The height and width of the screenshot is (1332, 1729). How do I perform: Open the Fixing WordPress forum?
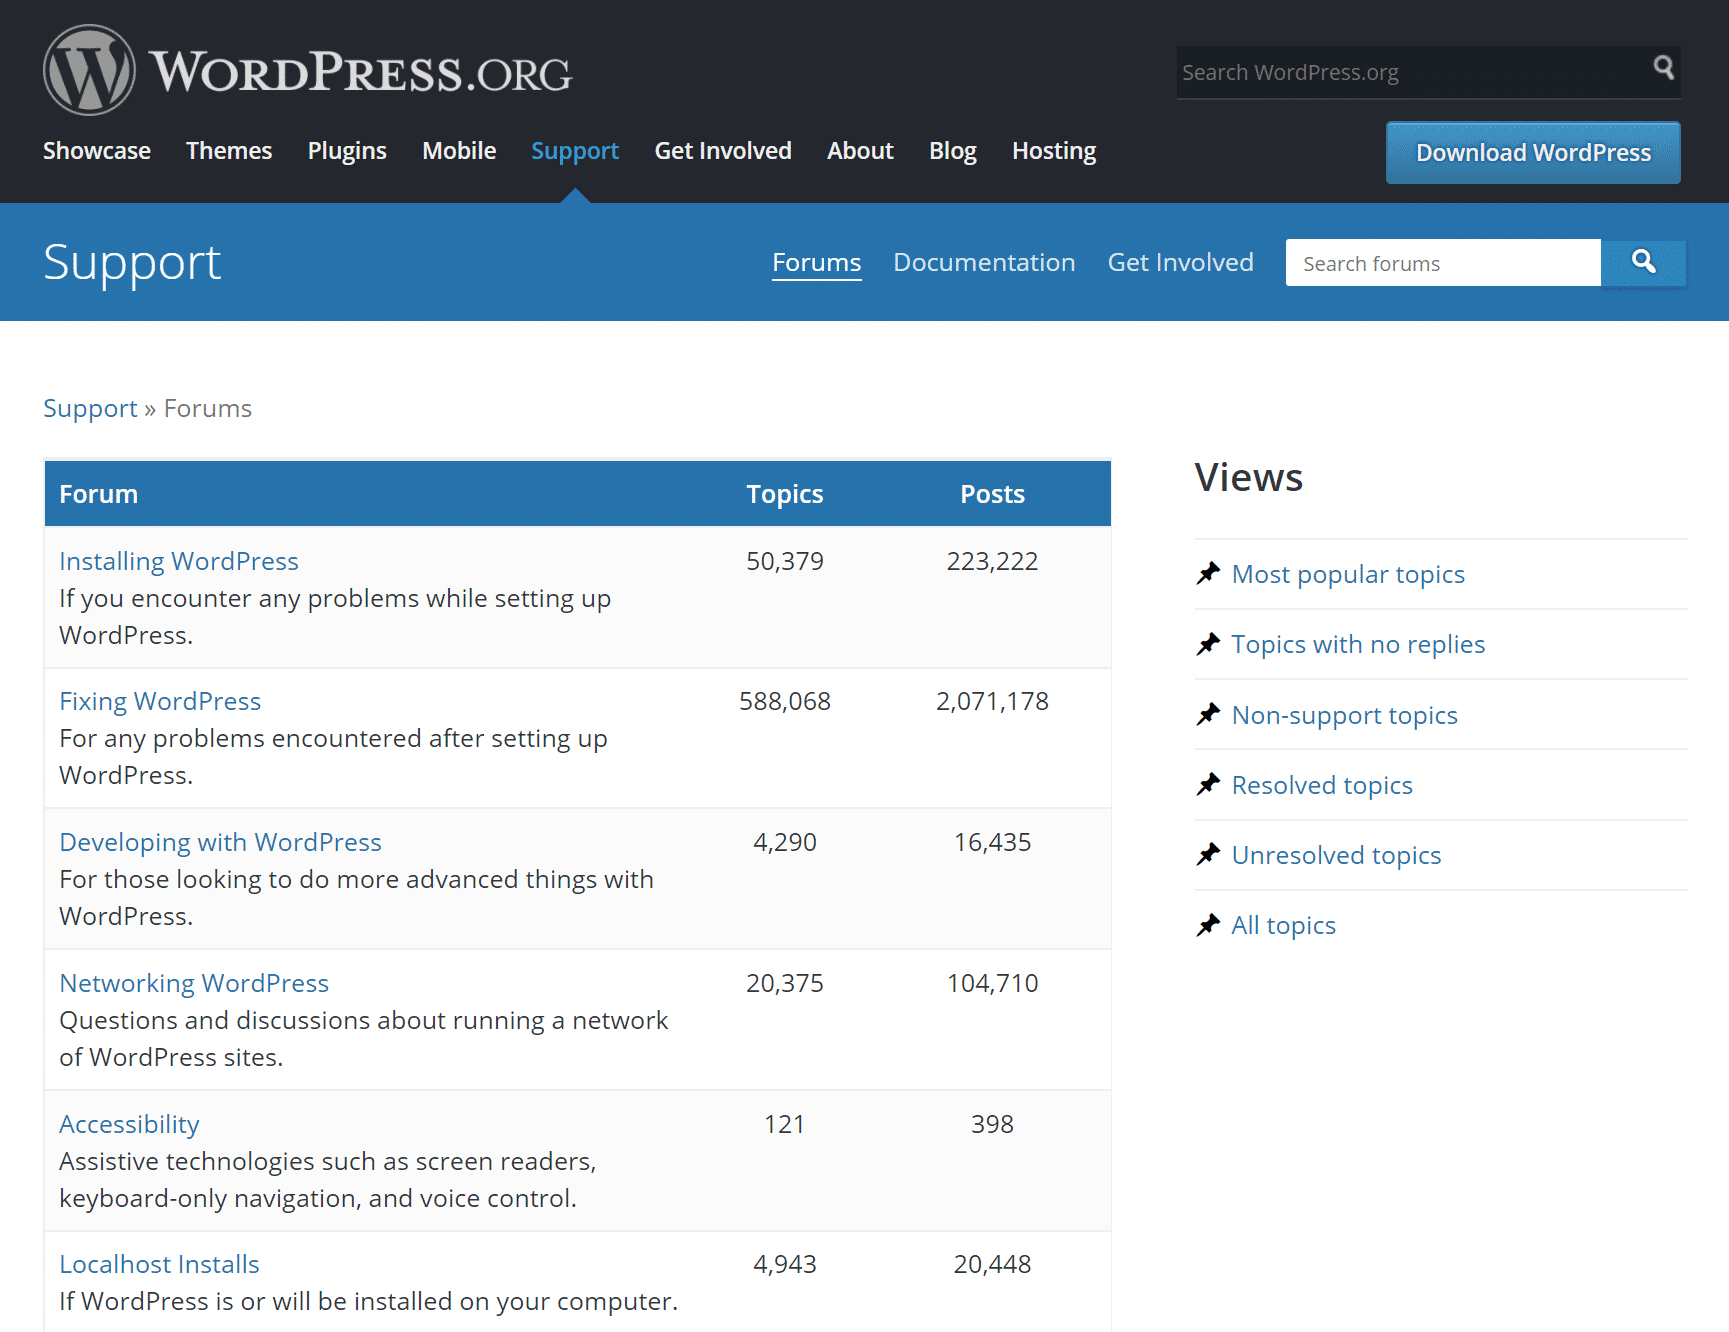click(x=160, y=701)
